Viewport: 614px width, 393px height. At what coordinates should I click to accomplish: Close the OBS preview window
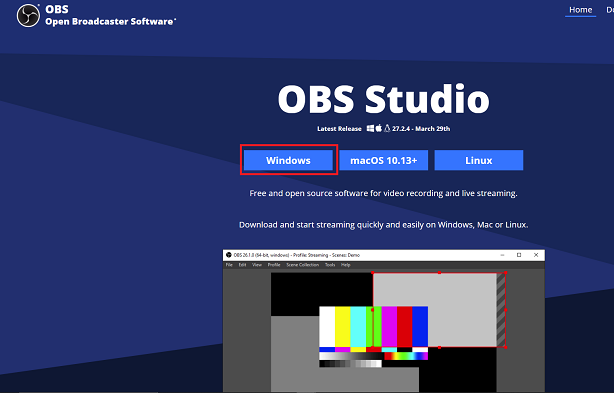536,255
